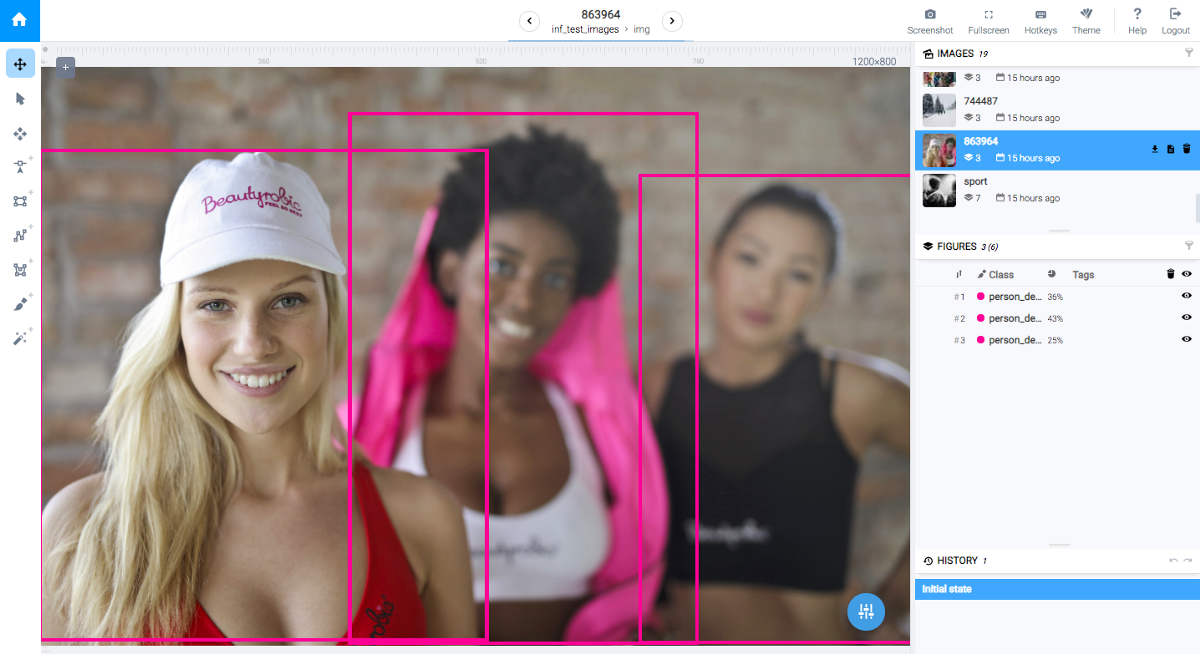Click the 744487 image name

point(982,101)
